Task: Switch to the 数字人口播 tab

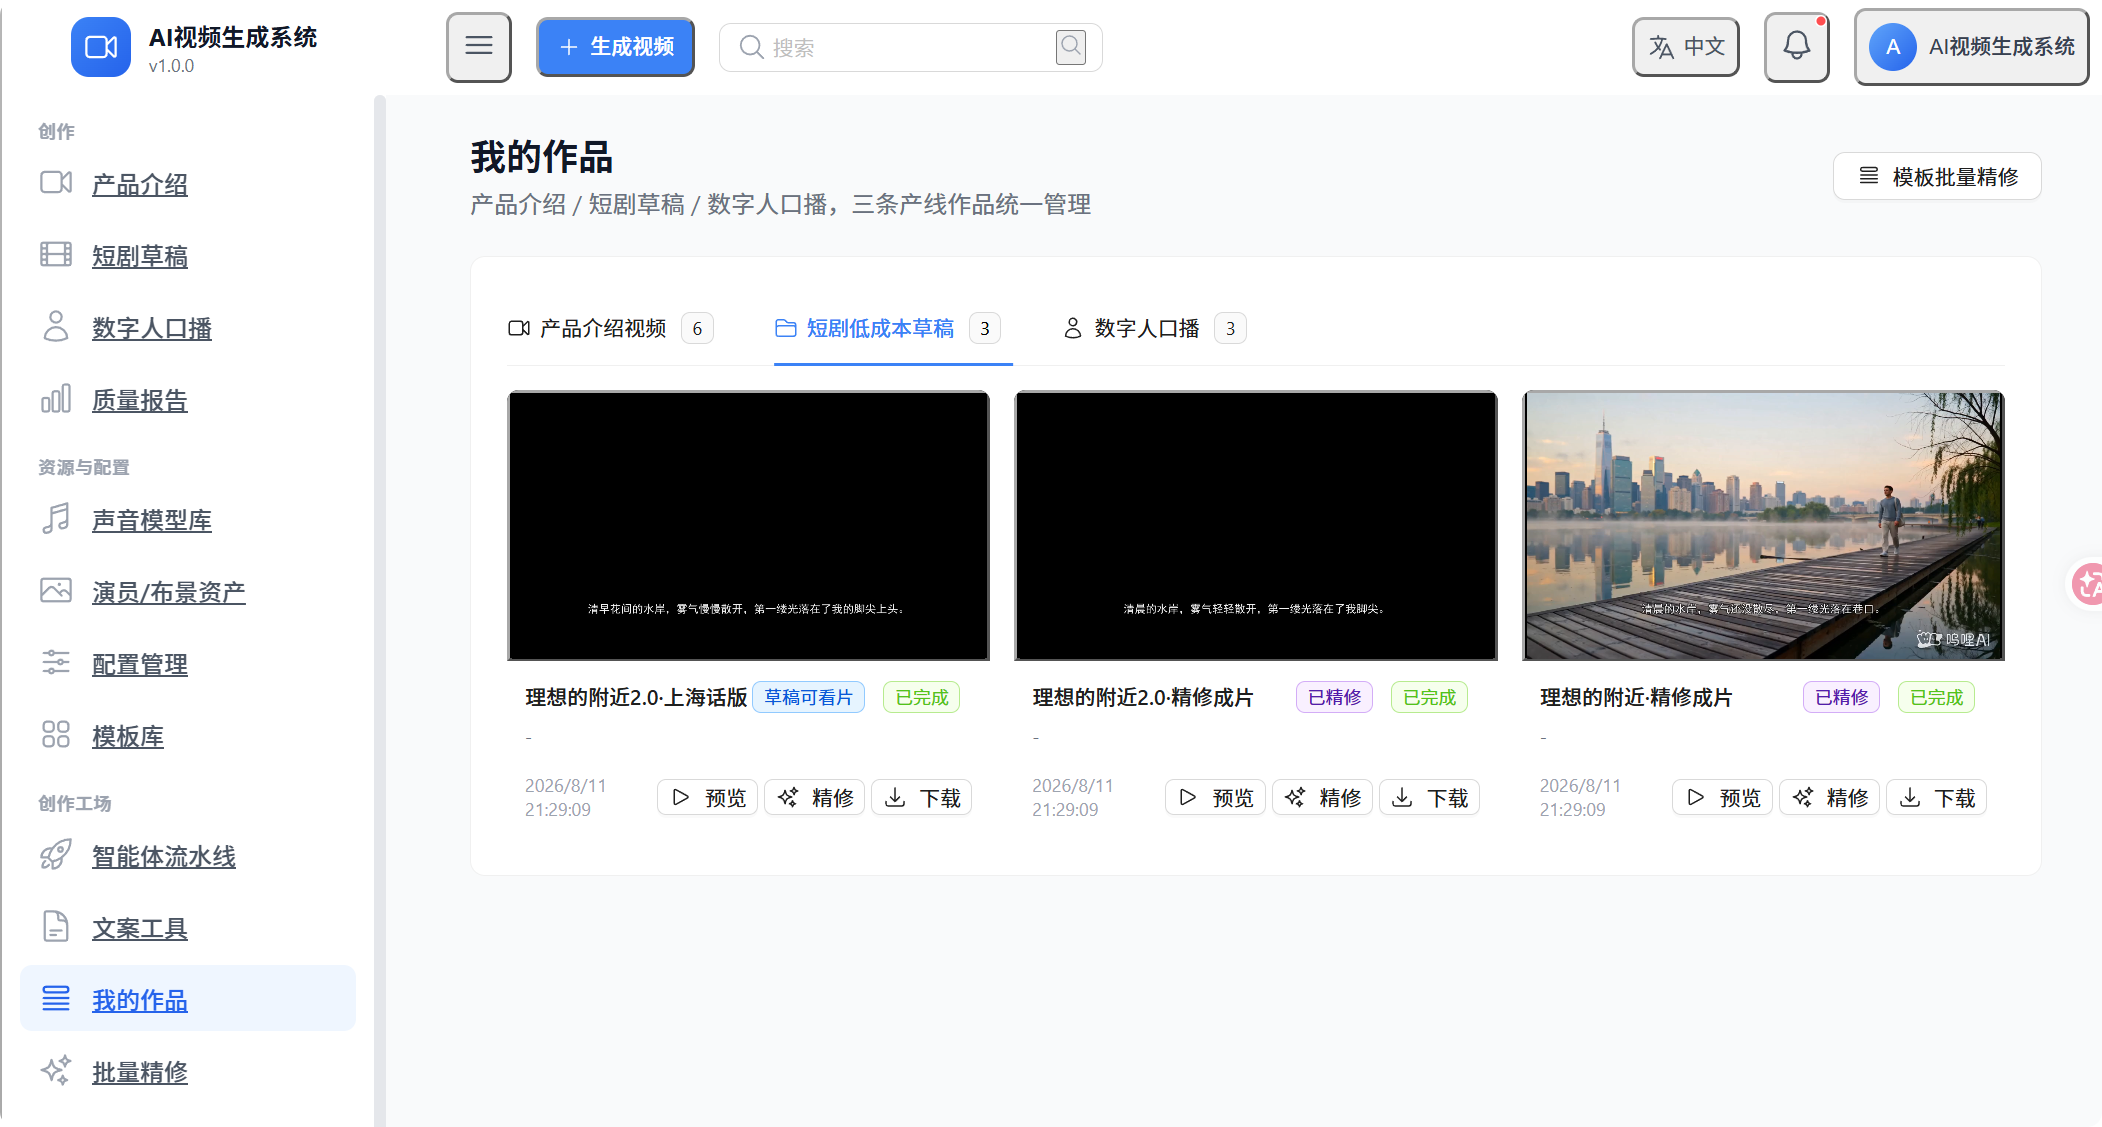Action: point(1154,329)
